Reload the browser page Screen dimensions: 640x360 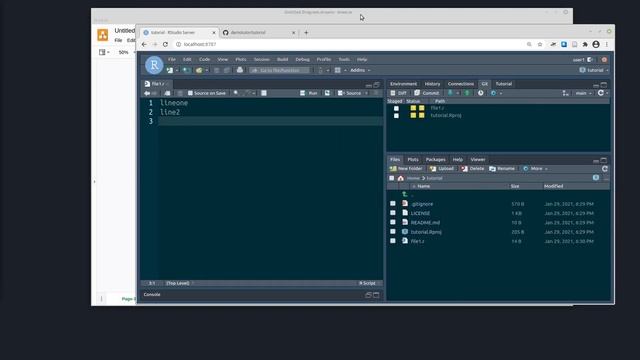(x=165, y=44)
